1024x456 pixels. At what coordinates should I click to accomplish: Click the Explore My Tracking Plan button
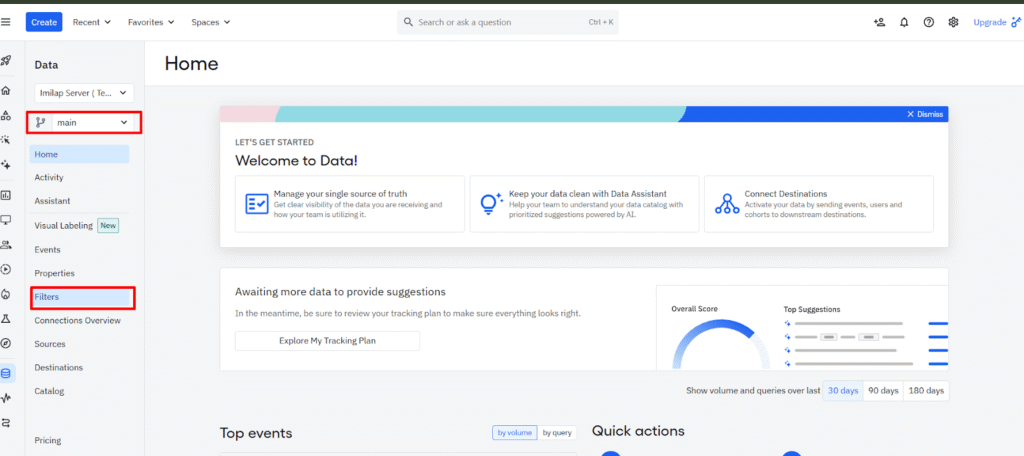[x=327, y=341]
